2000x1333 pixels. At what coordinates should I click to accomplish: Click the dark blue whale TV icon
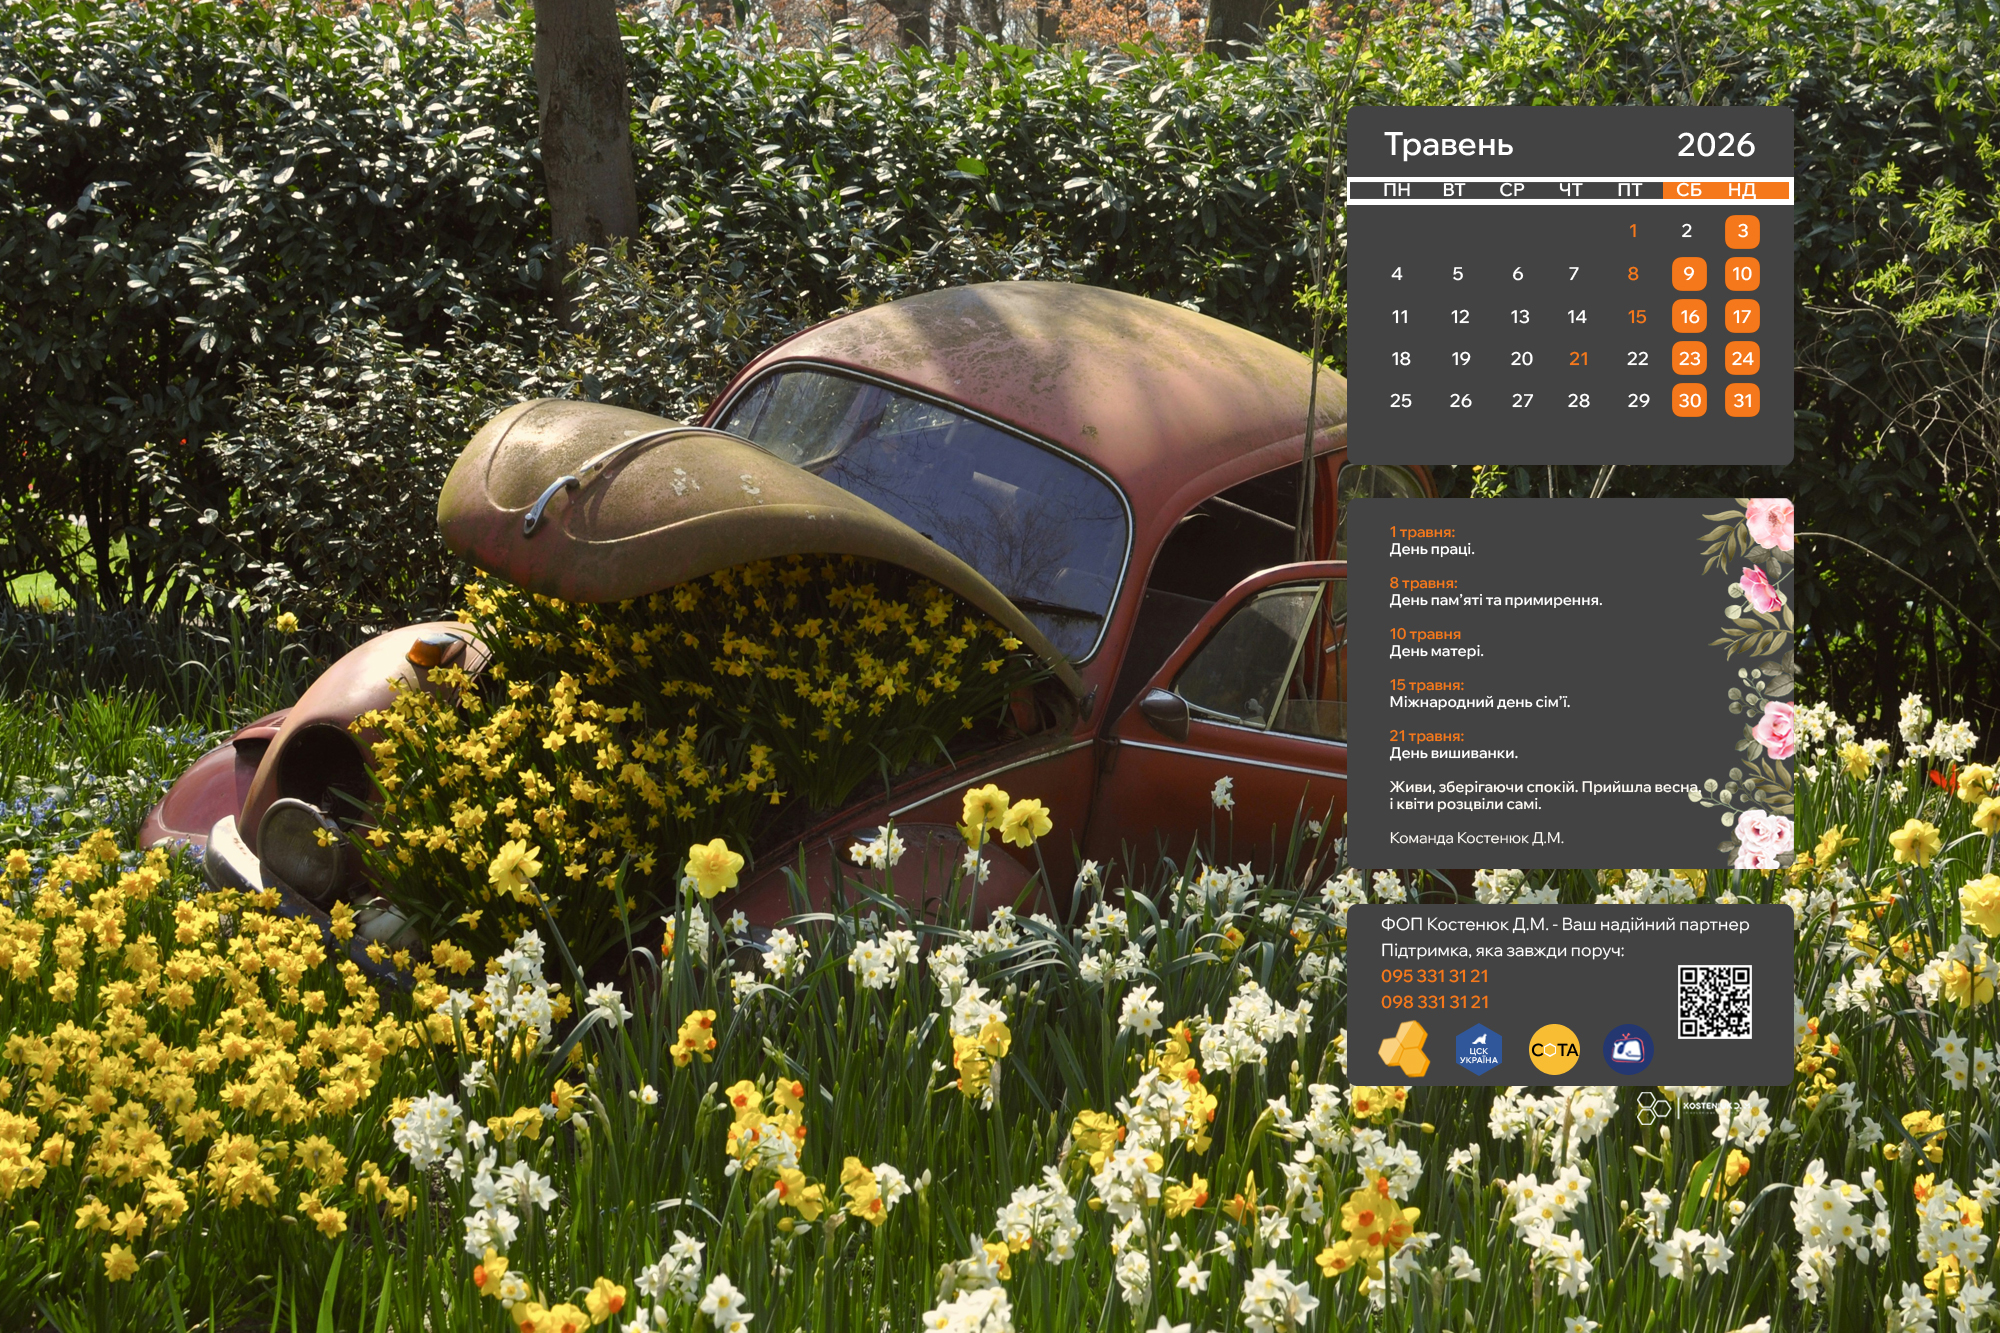(1628, 1050)
